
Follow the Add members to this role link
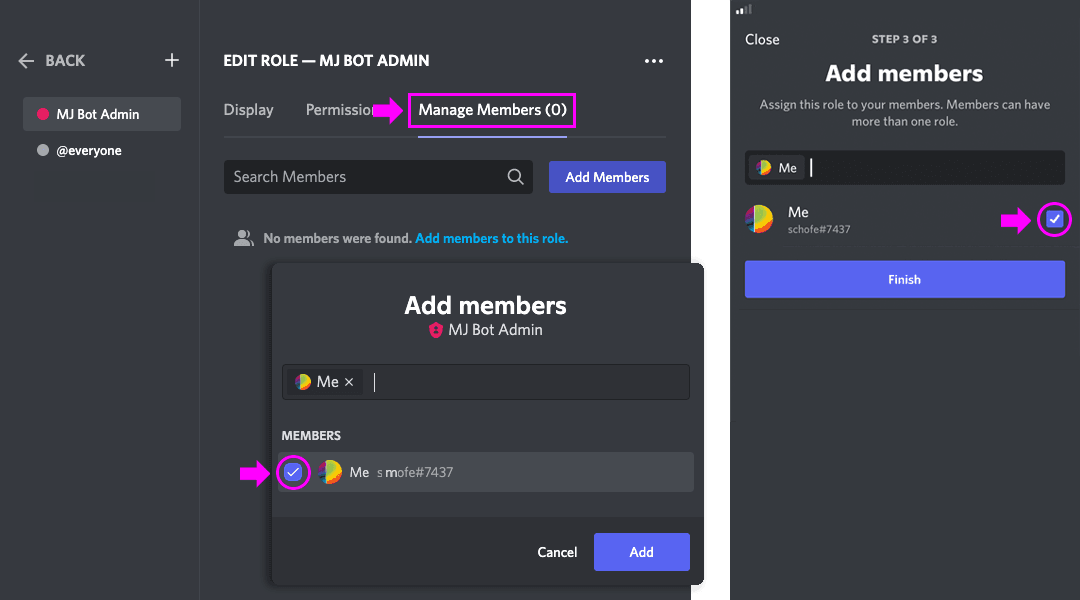click(492, 238)
